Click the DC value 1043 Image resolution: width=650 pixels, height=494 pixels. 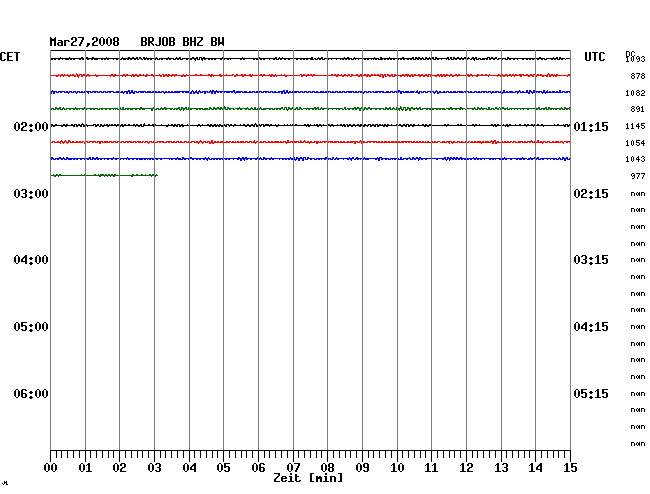[635, 159]
